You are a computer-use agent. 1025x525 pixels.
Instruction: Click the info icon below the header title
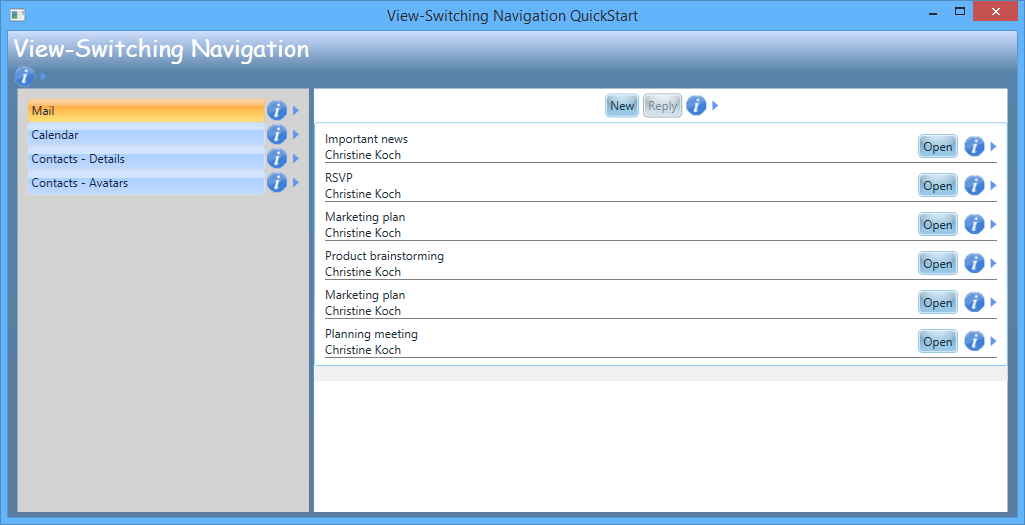(24, 76)
